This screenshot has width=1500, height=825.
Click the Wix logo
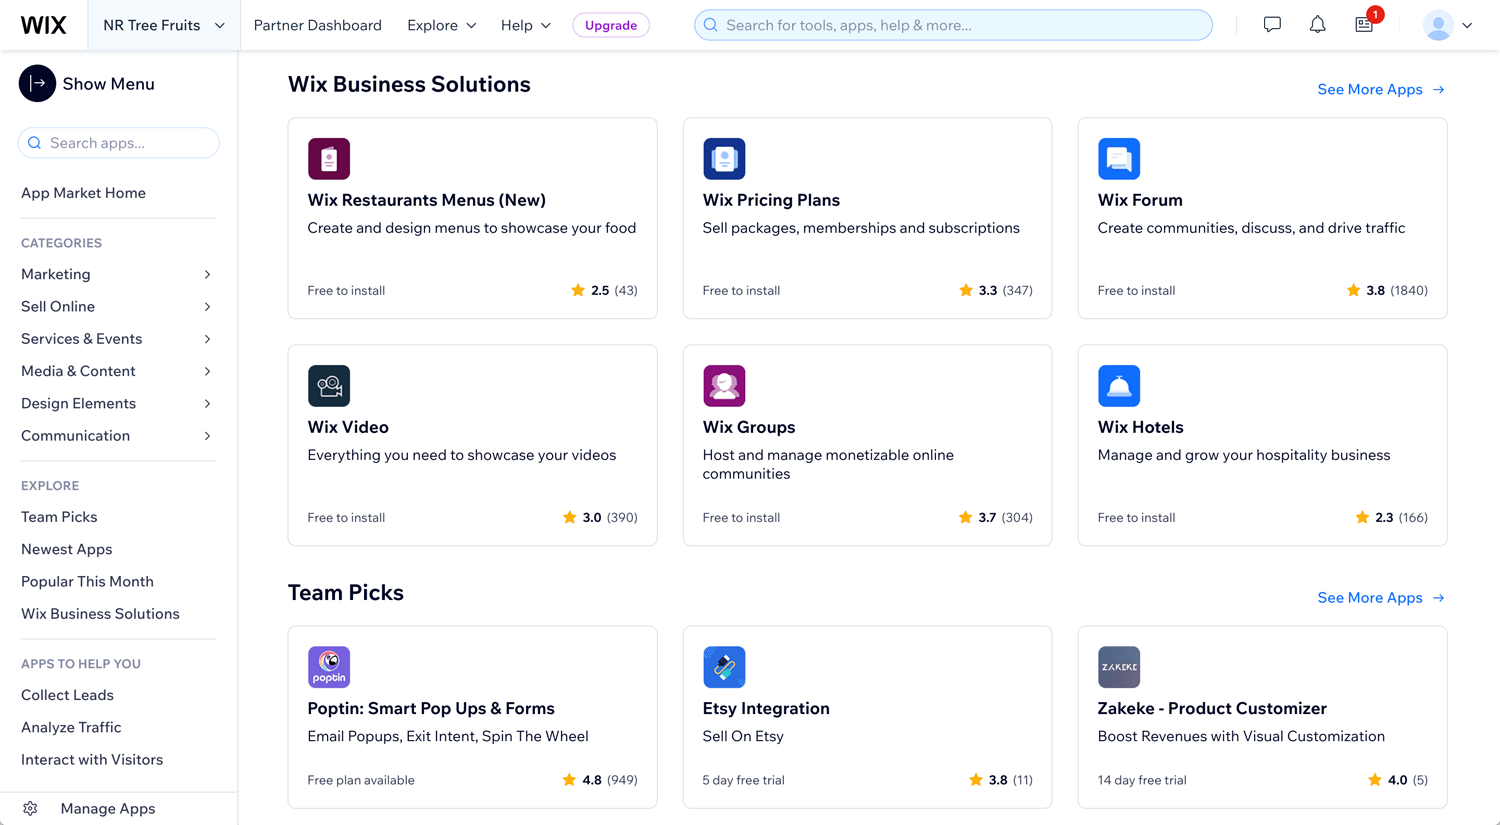point(44,25)
